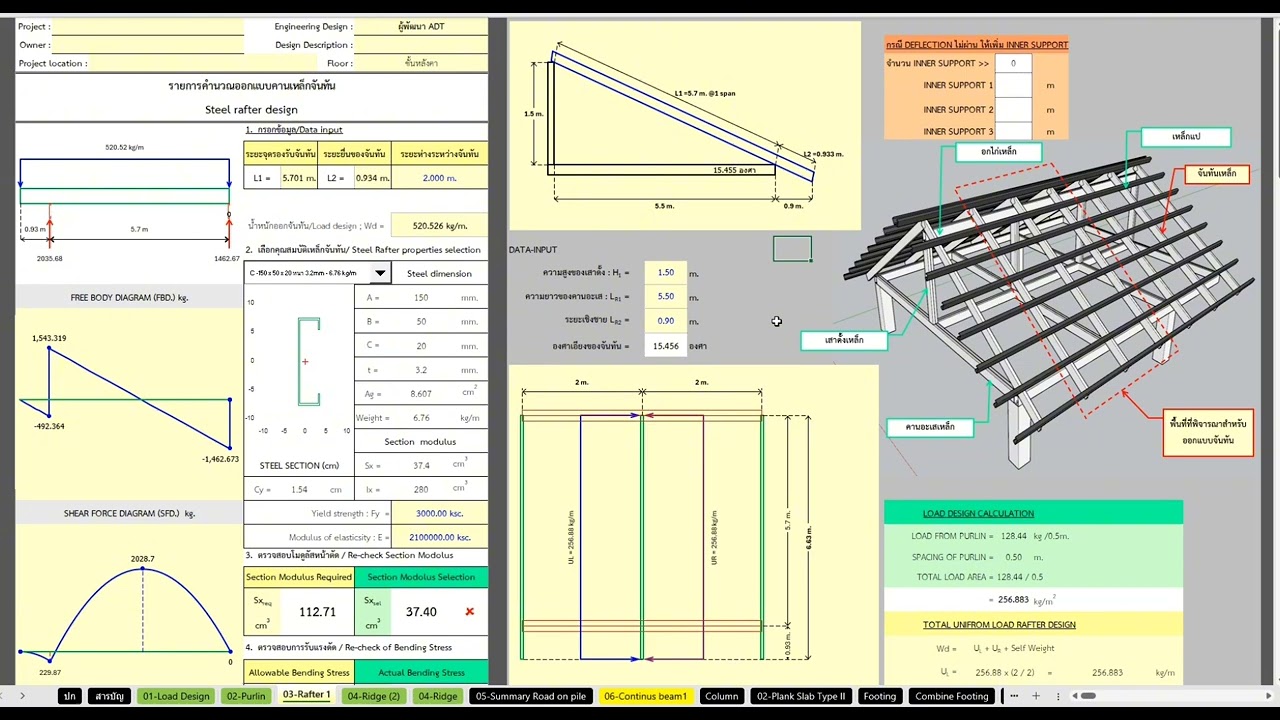The width and height of the screenshot is (1280, 720).
Task: Select the number of INNER SUPPORT cell with 0
Action: coord(1013,64)
